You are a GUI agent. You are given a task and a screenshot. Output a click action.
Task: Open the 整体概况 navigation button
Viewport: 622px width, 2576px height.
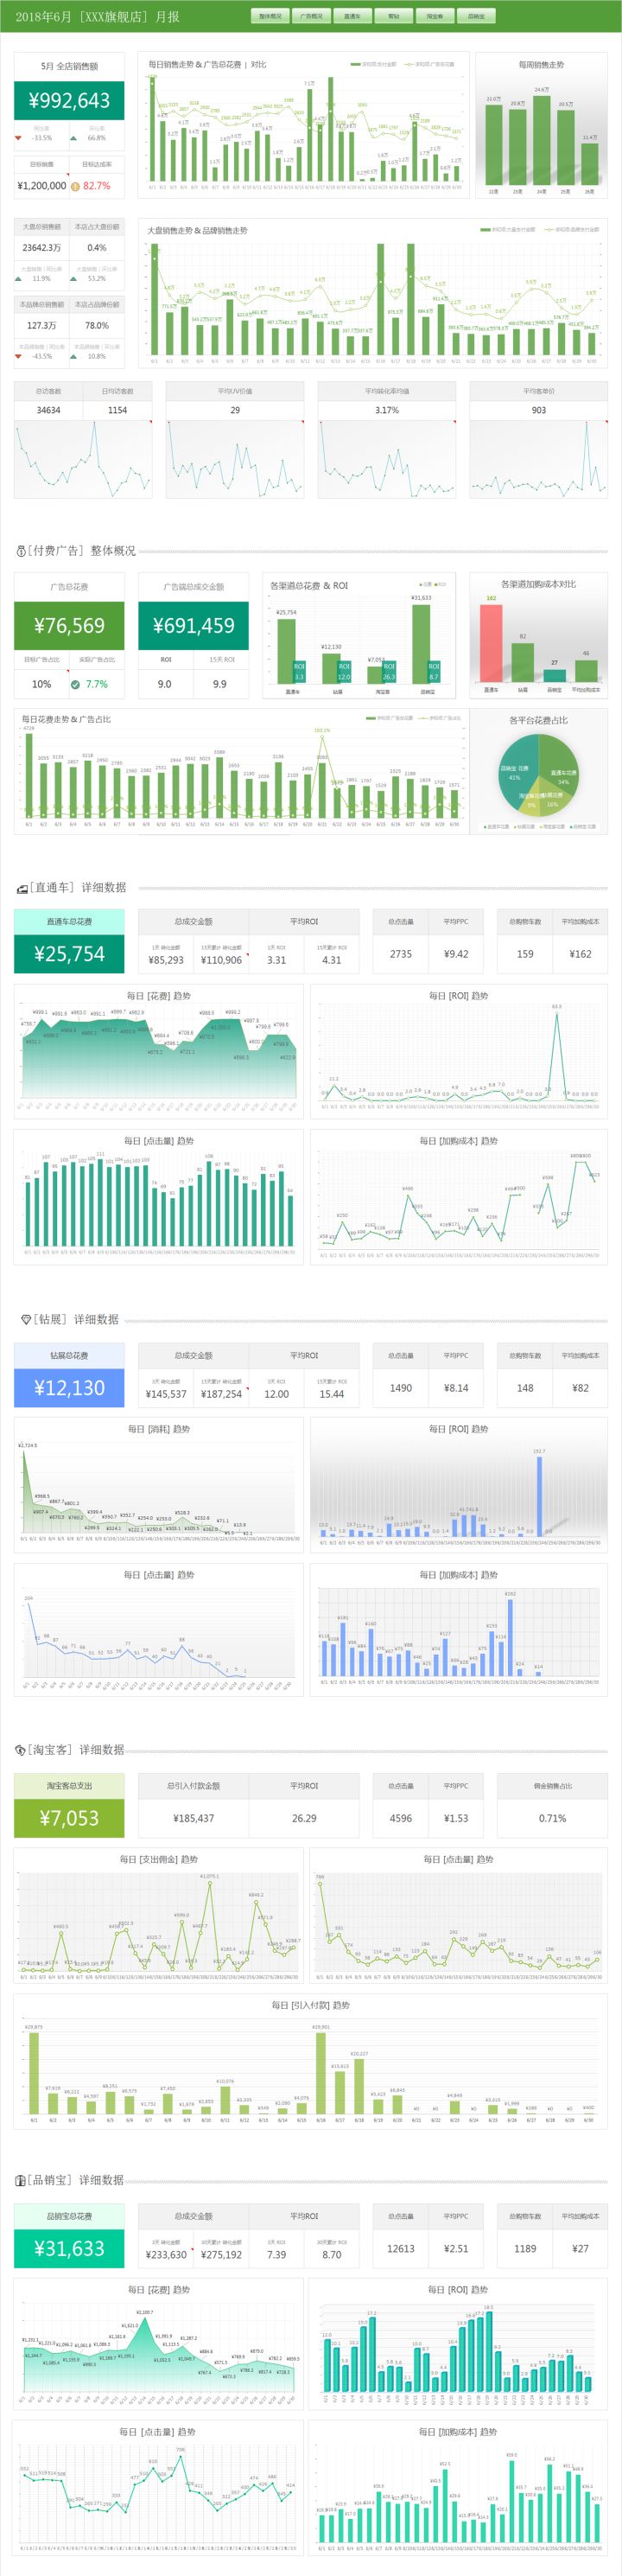pyautogui.click(x=270, y=16)
